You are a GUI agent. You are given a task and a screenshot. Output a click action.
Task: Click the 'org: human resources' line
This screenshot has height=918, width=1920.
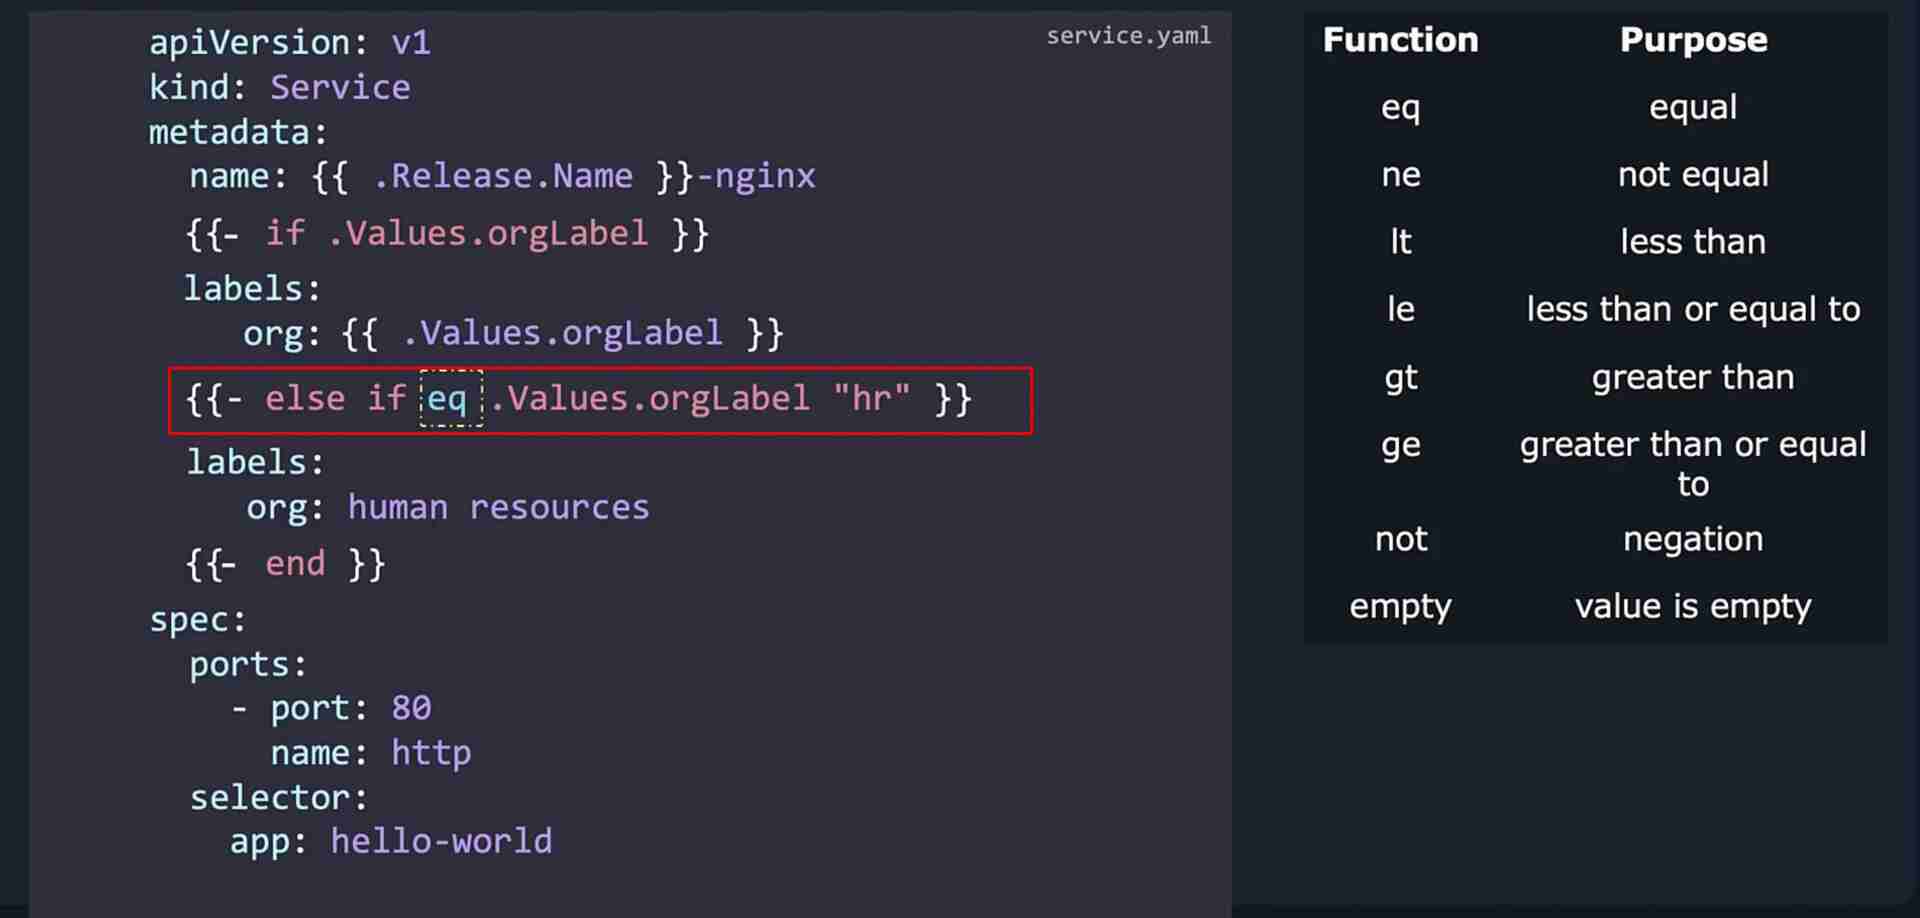coord(448,508)
